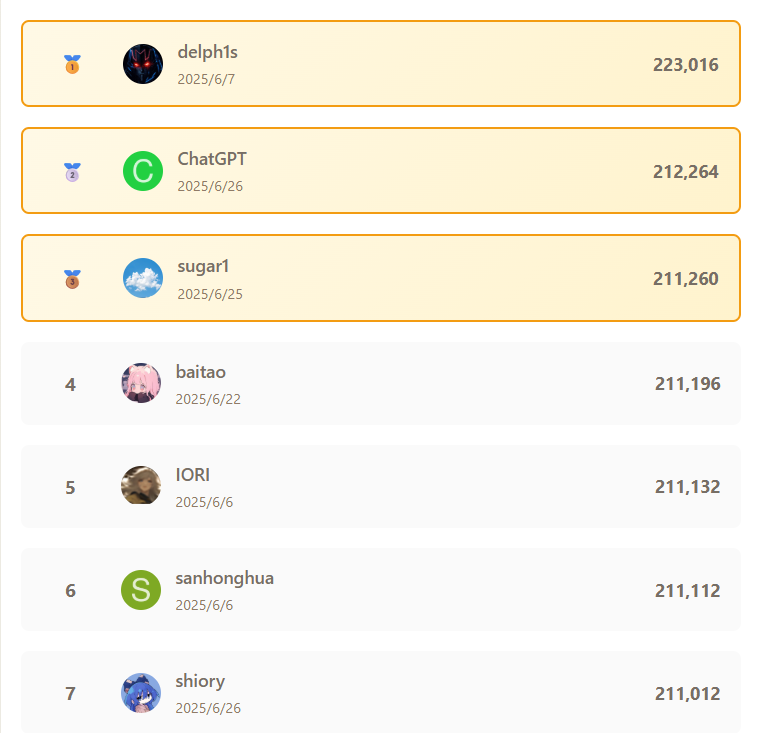Click the date 2025/6/26 under ChatGPT

[x=210, y=186]
